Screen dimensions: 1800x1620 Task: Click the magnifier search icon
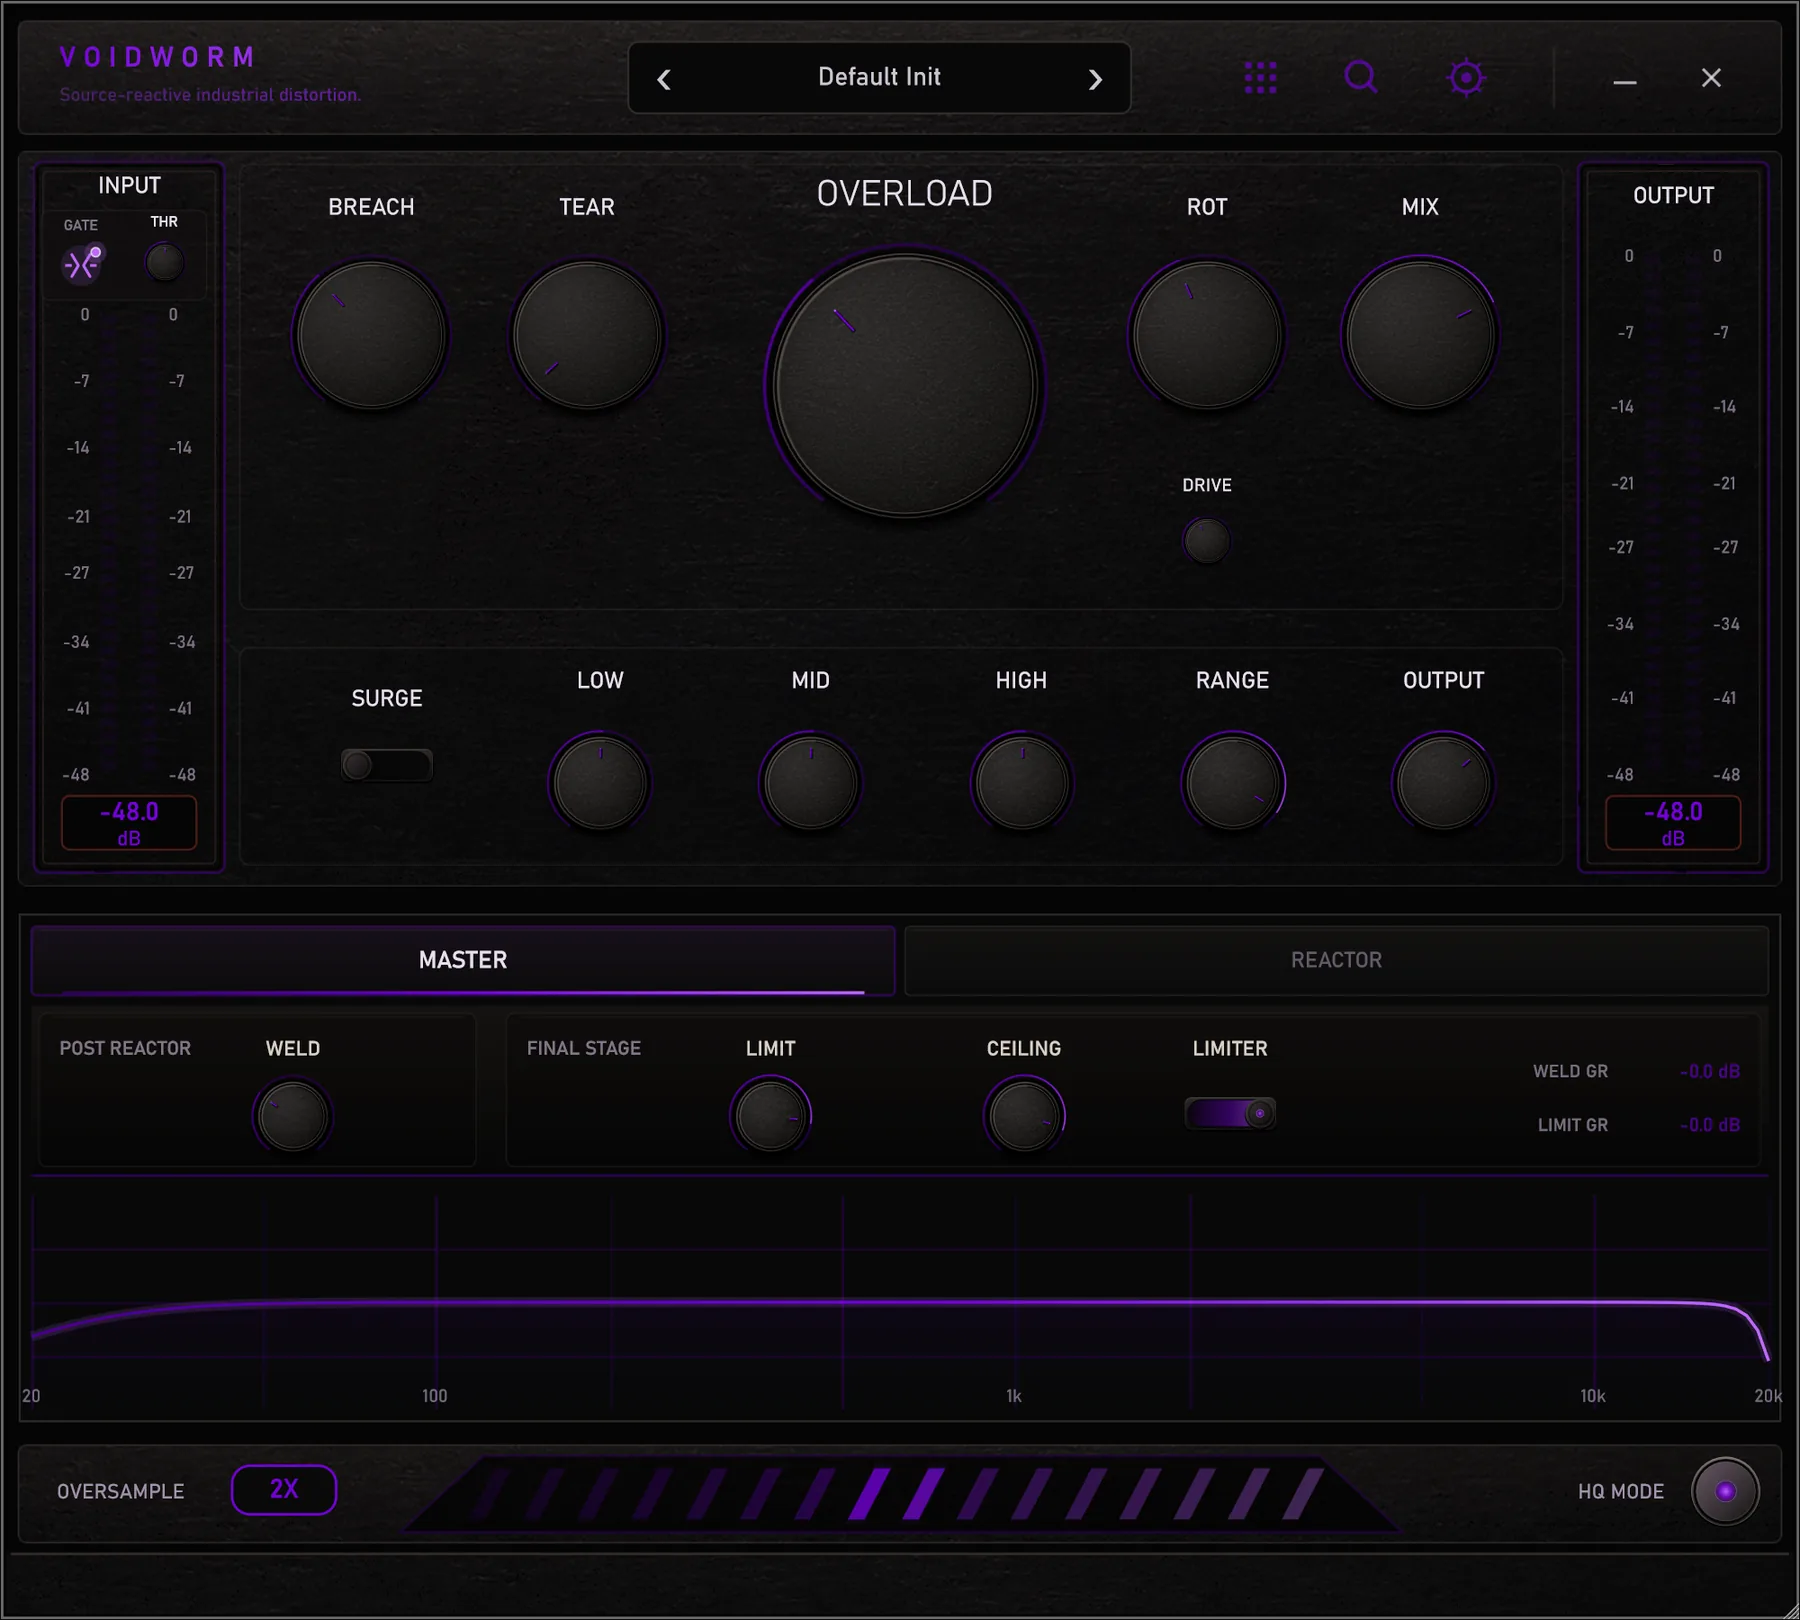[1361, 77]
